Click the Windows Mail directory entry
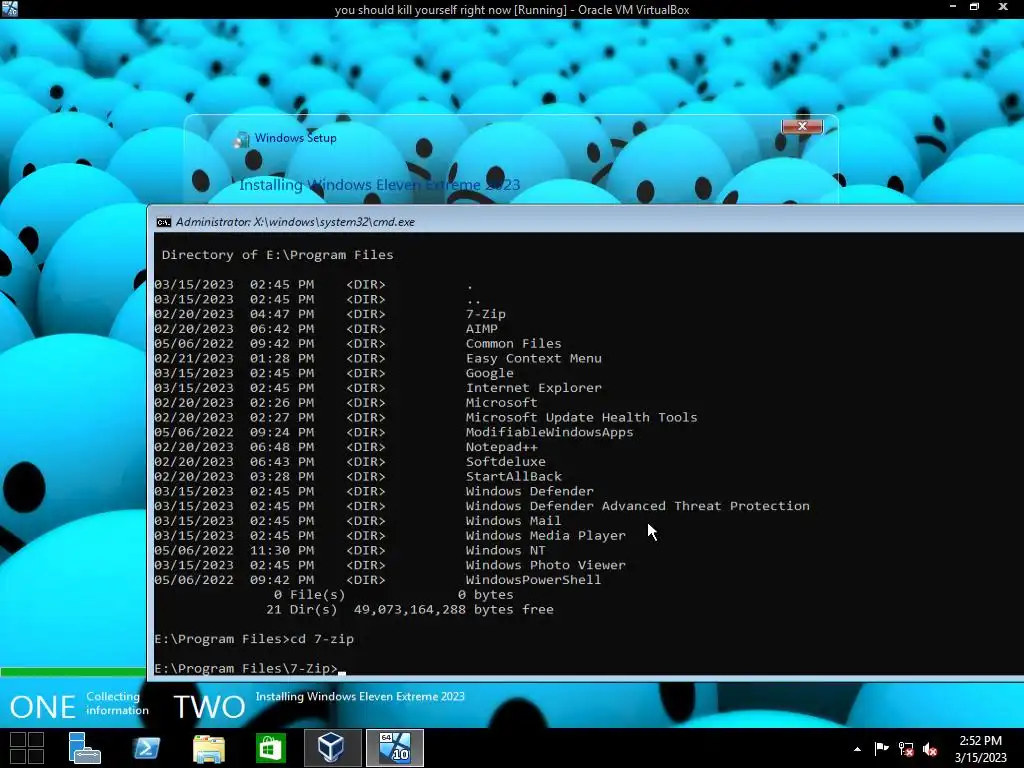This screenshot has height=768, width=1024. pyautogui.click(x=513, y=521)
